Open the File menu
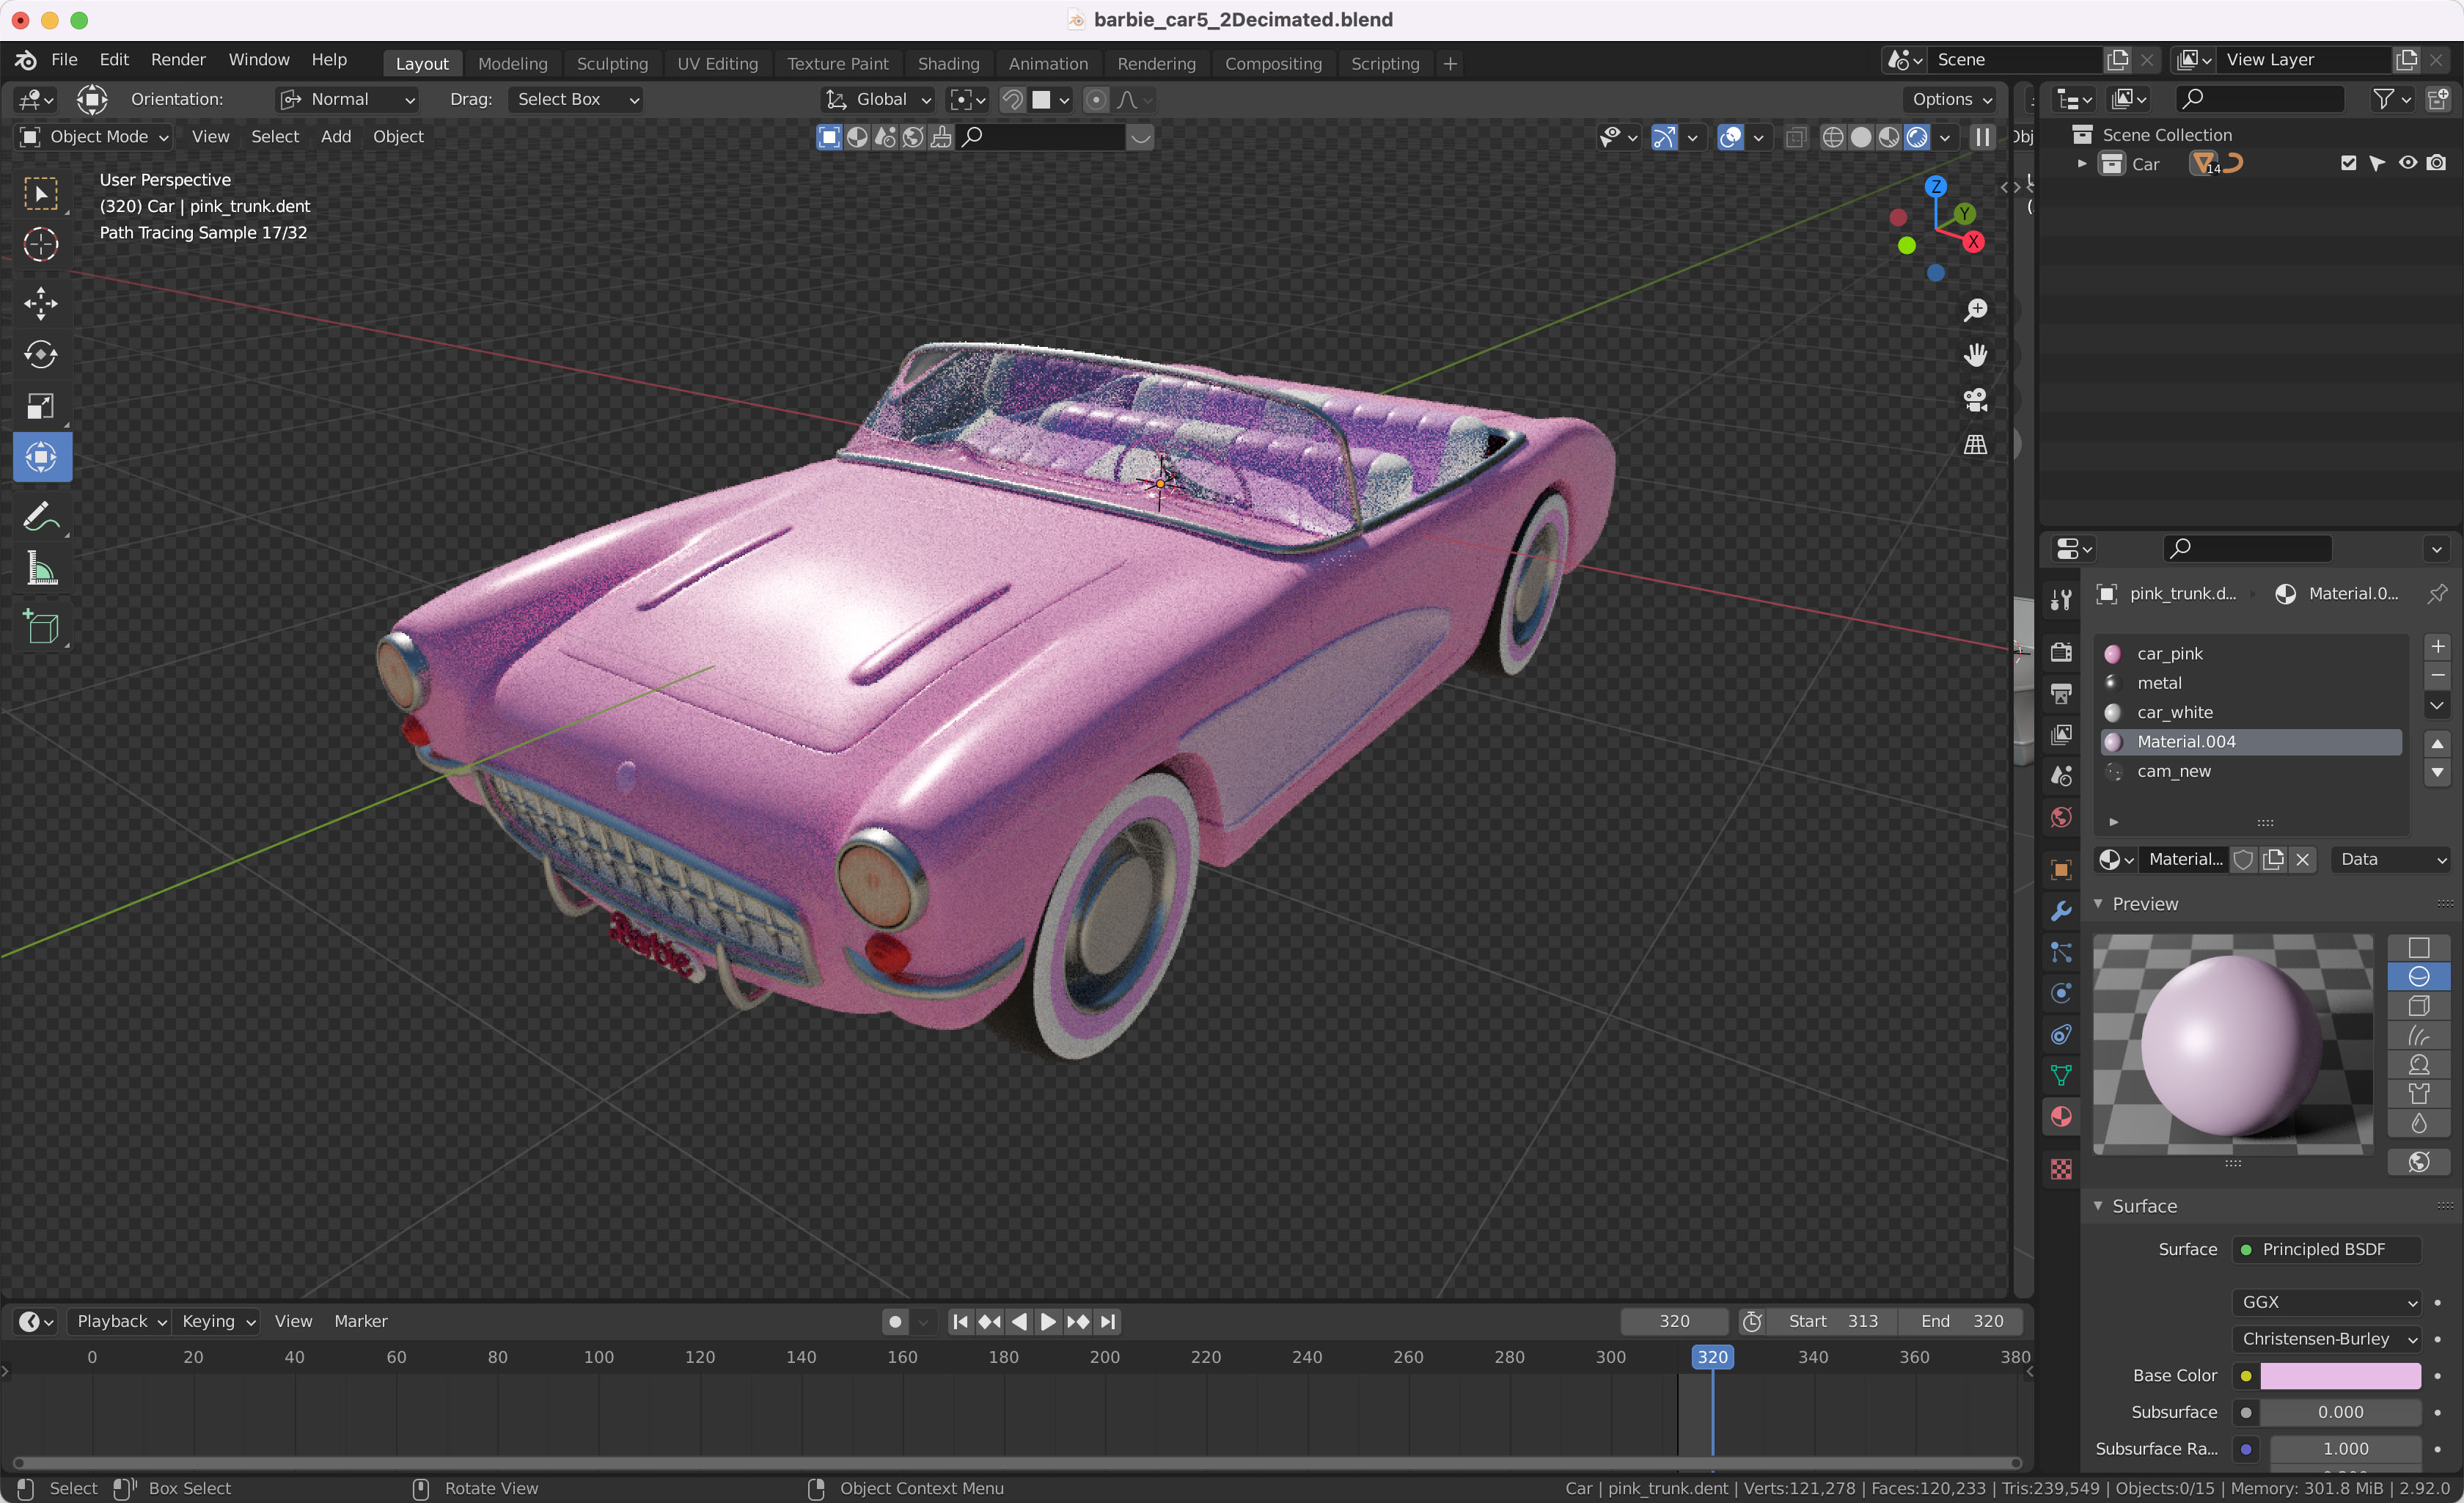2464x1503 pixels. point(64,60)
